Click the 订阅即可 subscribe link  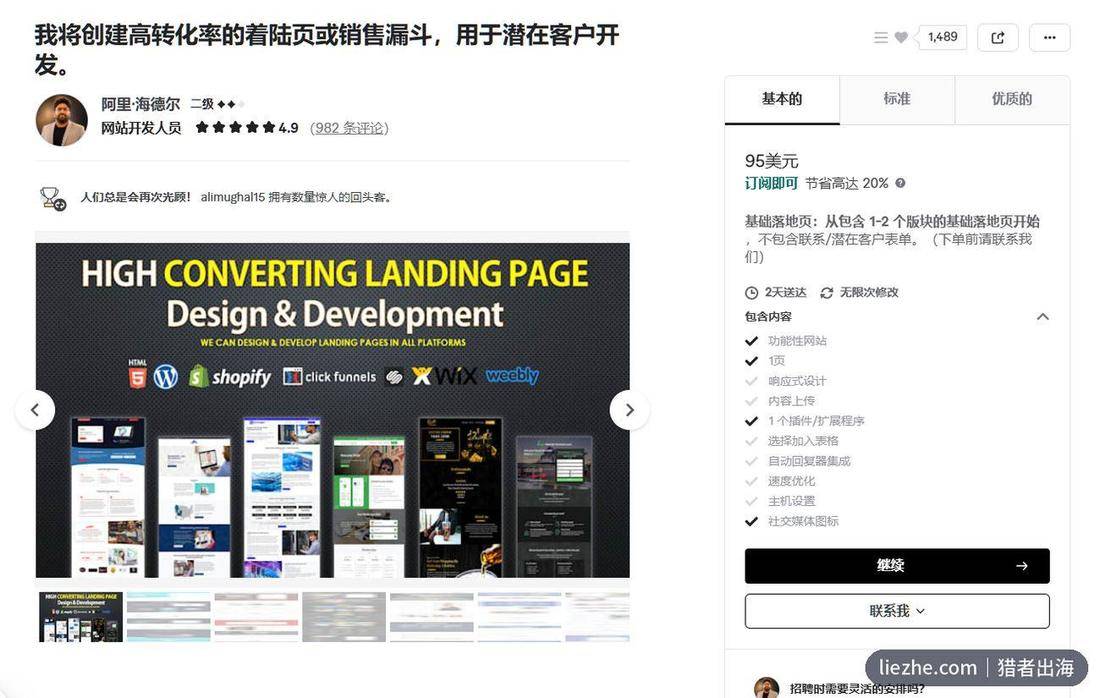pos(771,183)
